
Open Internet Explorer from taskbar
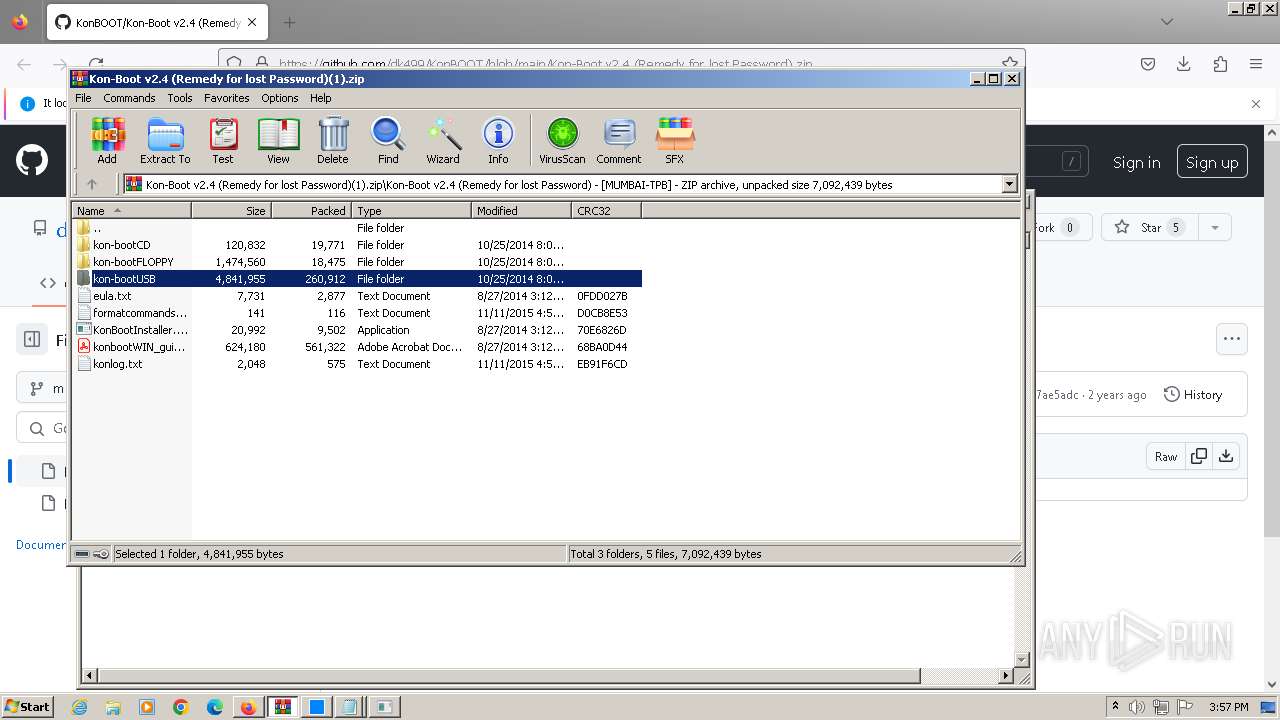click(80, 707)
